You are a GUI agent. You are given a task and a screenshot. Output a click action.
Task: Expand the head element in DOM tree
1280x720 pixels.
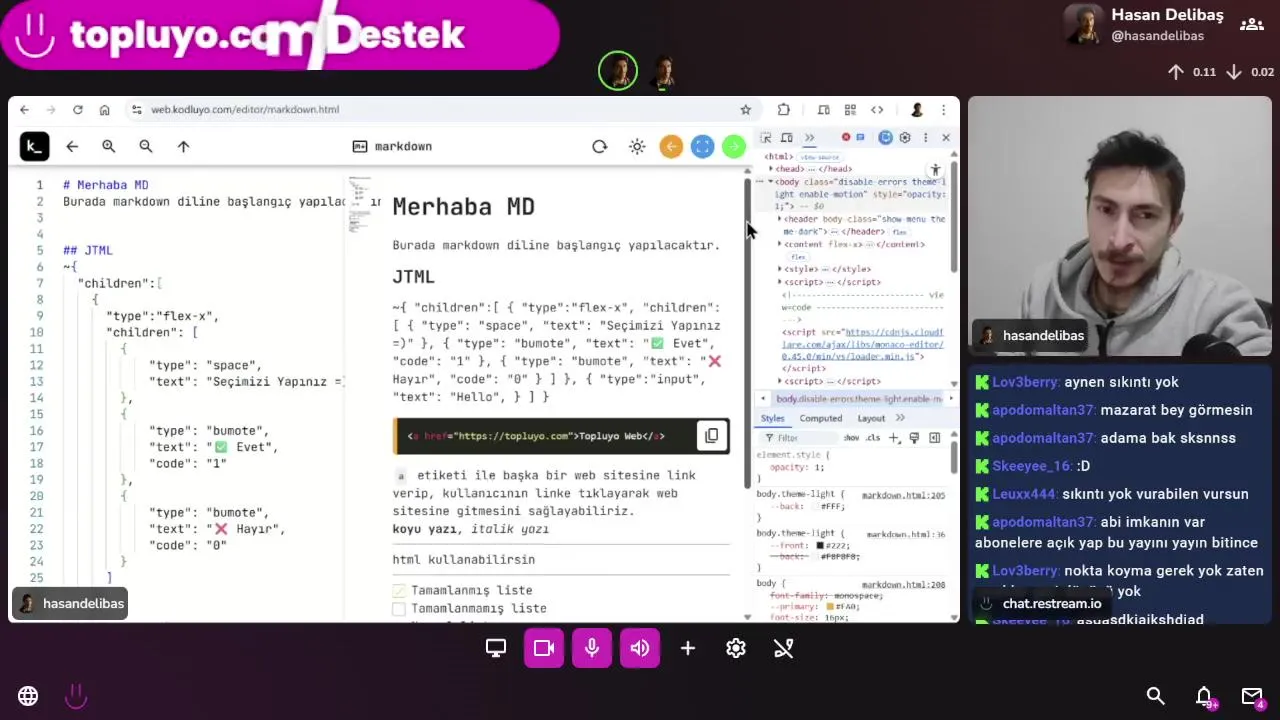click(x=771, y=169)
